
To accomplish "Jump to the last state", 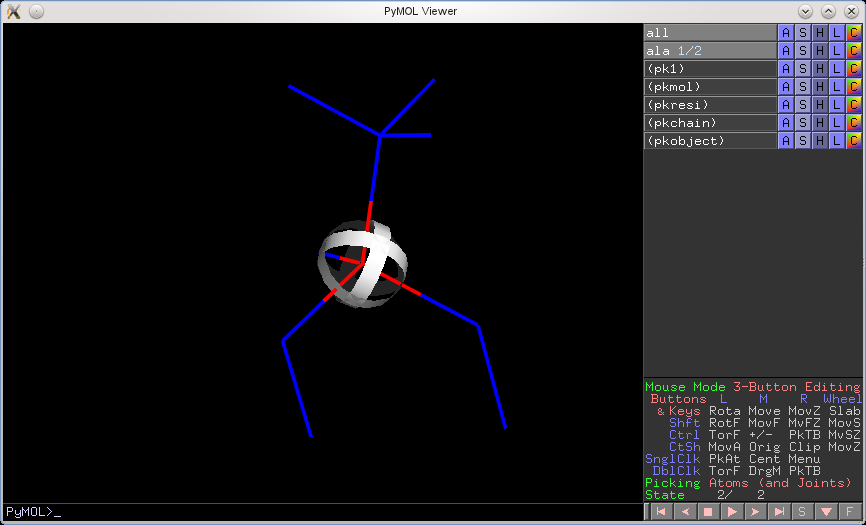I will tap(778, 512).
